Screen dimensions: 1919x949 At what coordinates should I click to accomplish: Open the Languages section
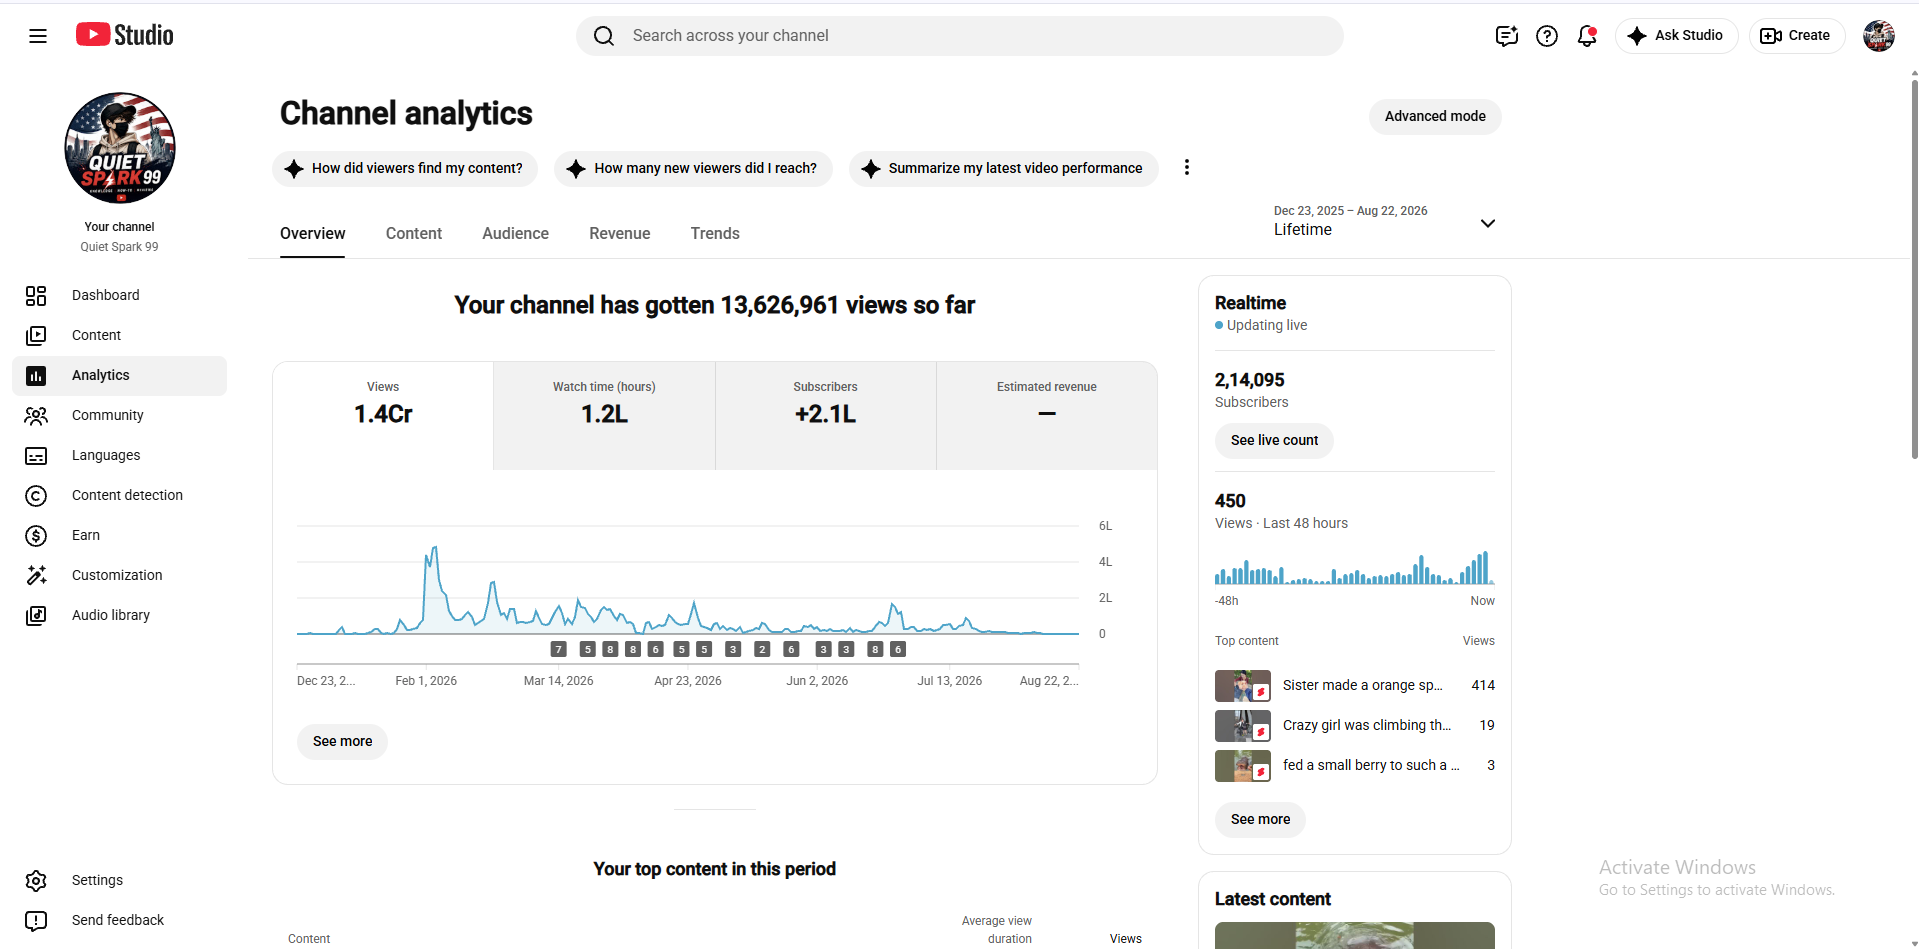point(119,455)
